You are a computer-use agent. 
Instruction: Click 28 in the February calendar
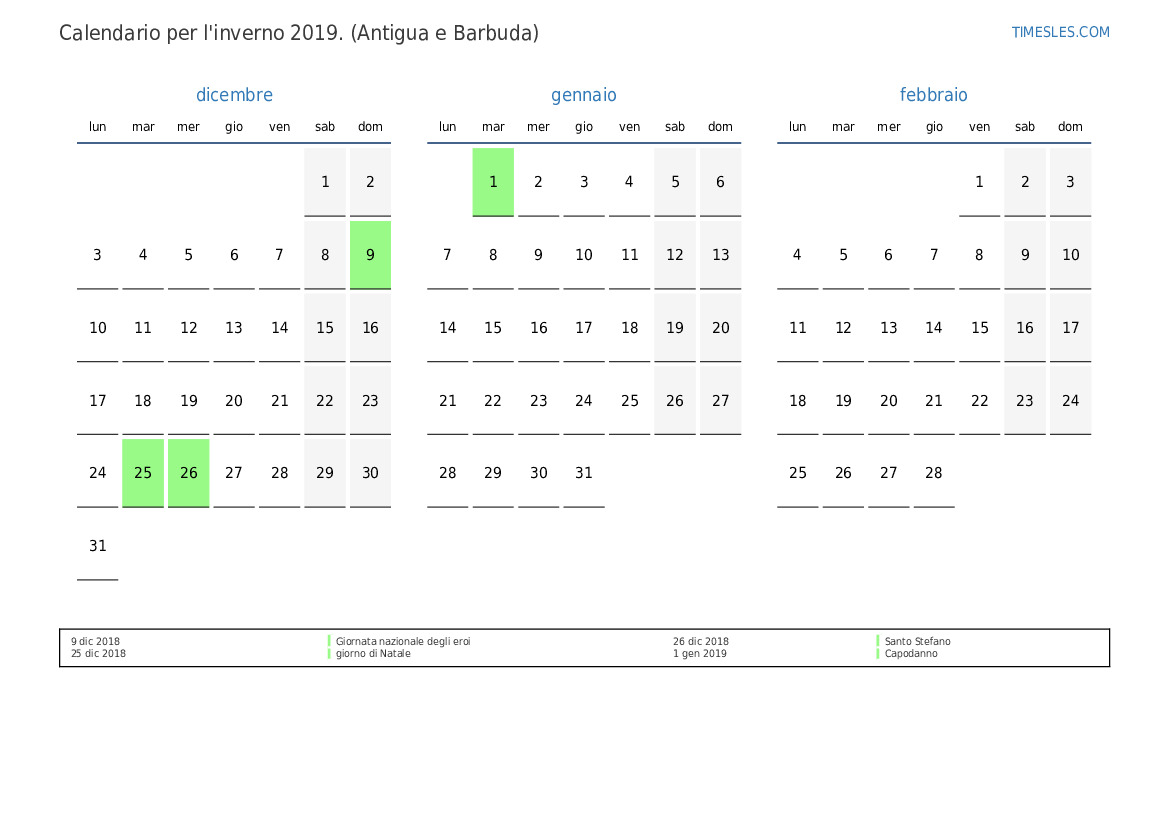pyautogui.click(x=934, y=473)
